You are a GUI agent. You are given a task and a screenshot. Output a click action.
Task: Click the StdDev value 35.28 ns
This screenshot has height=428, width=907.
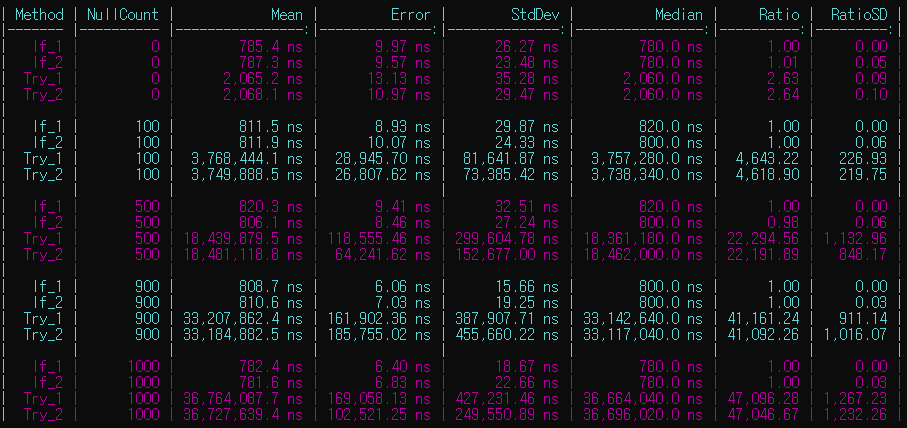(x=528, y=79)
